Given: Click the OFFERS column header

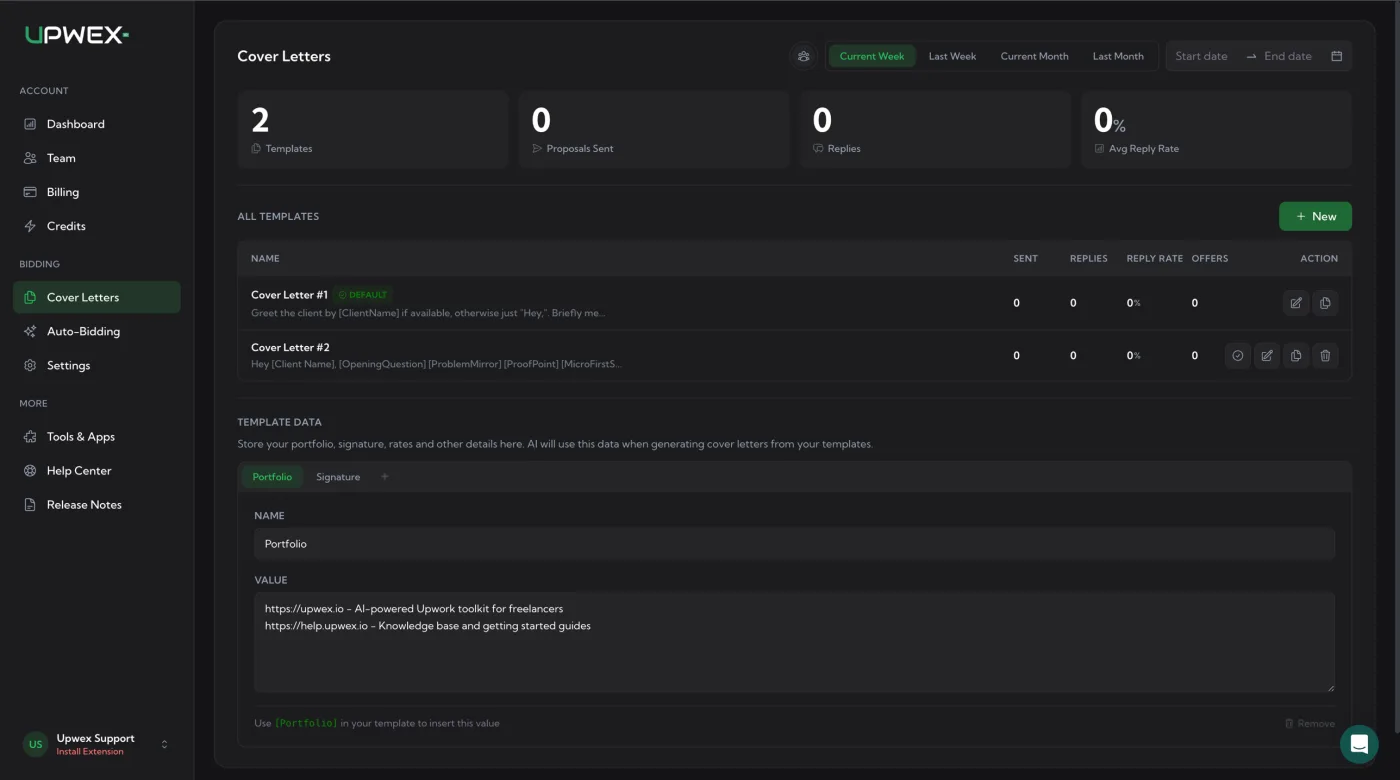Looking at the screenshot, I should click(x=1210, y=258).
